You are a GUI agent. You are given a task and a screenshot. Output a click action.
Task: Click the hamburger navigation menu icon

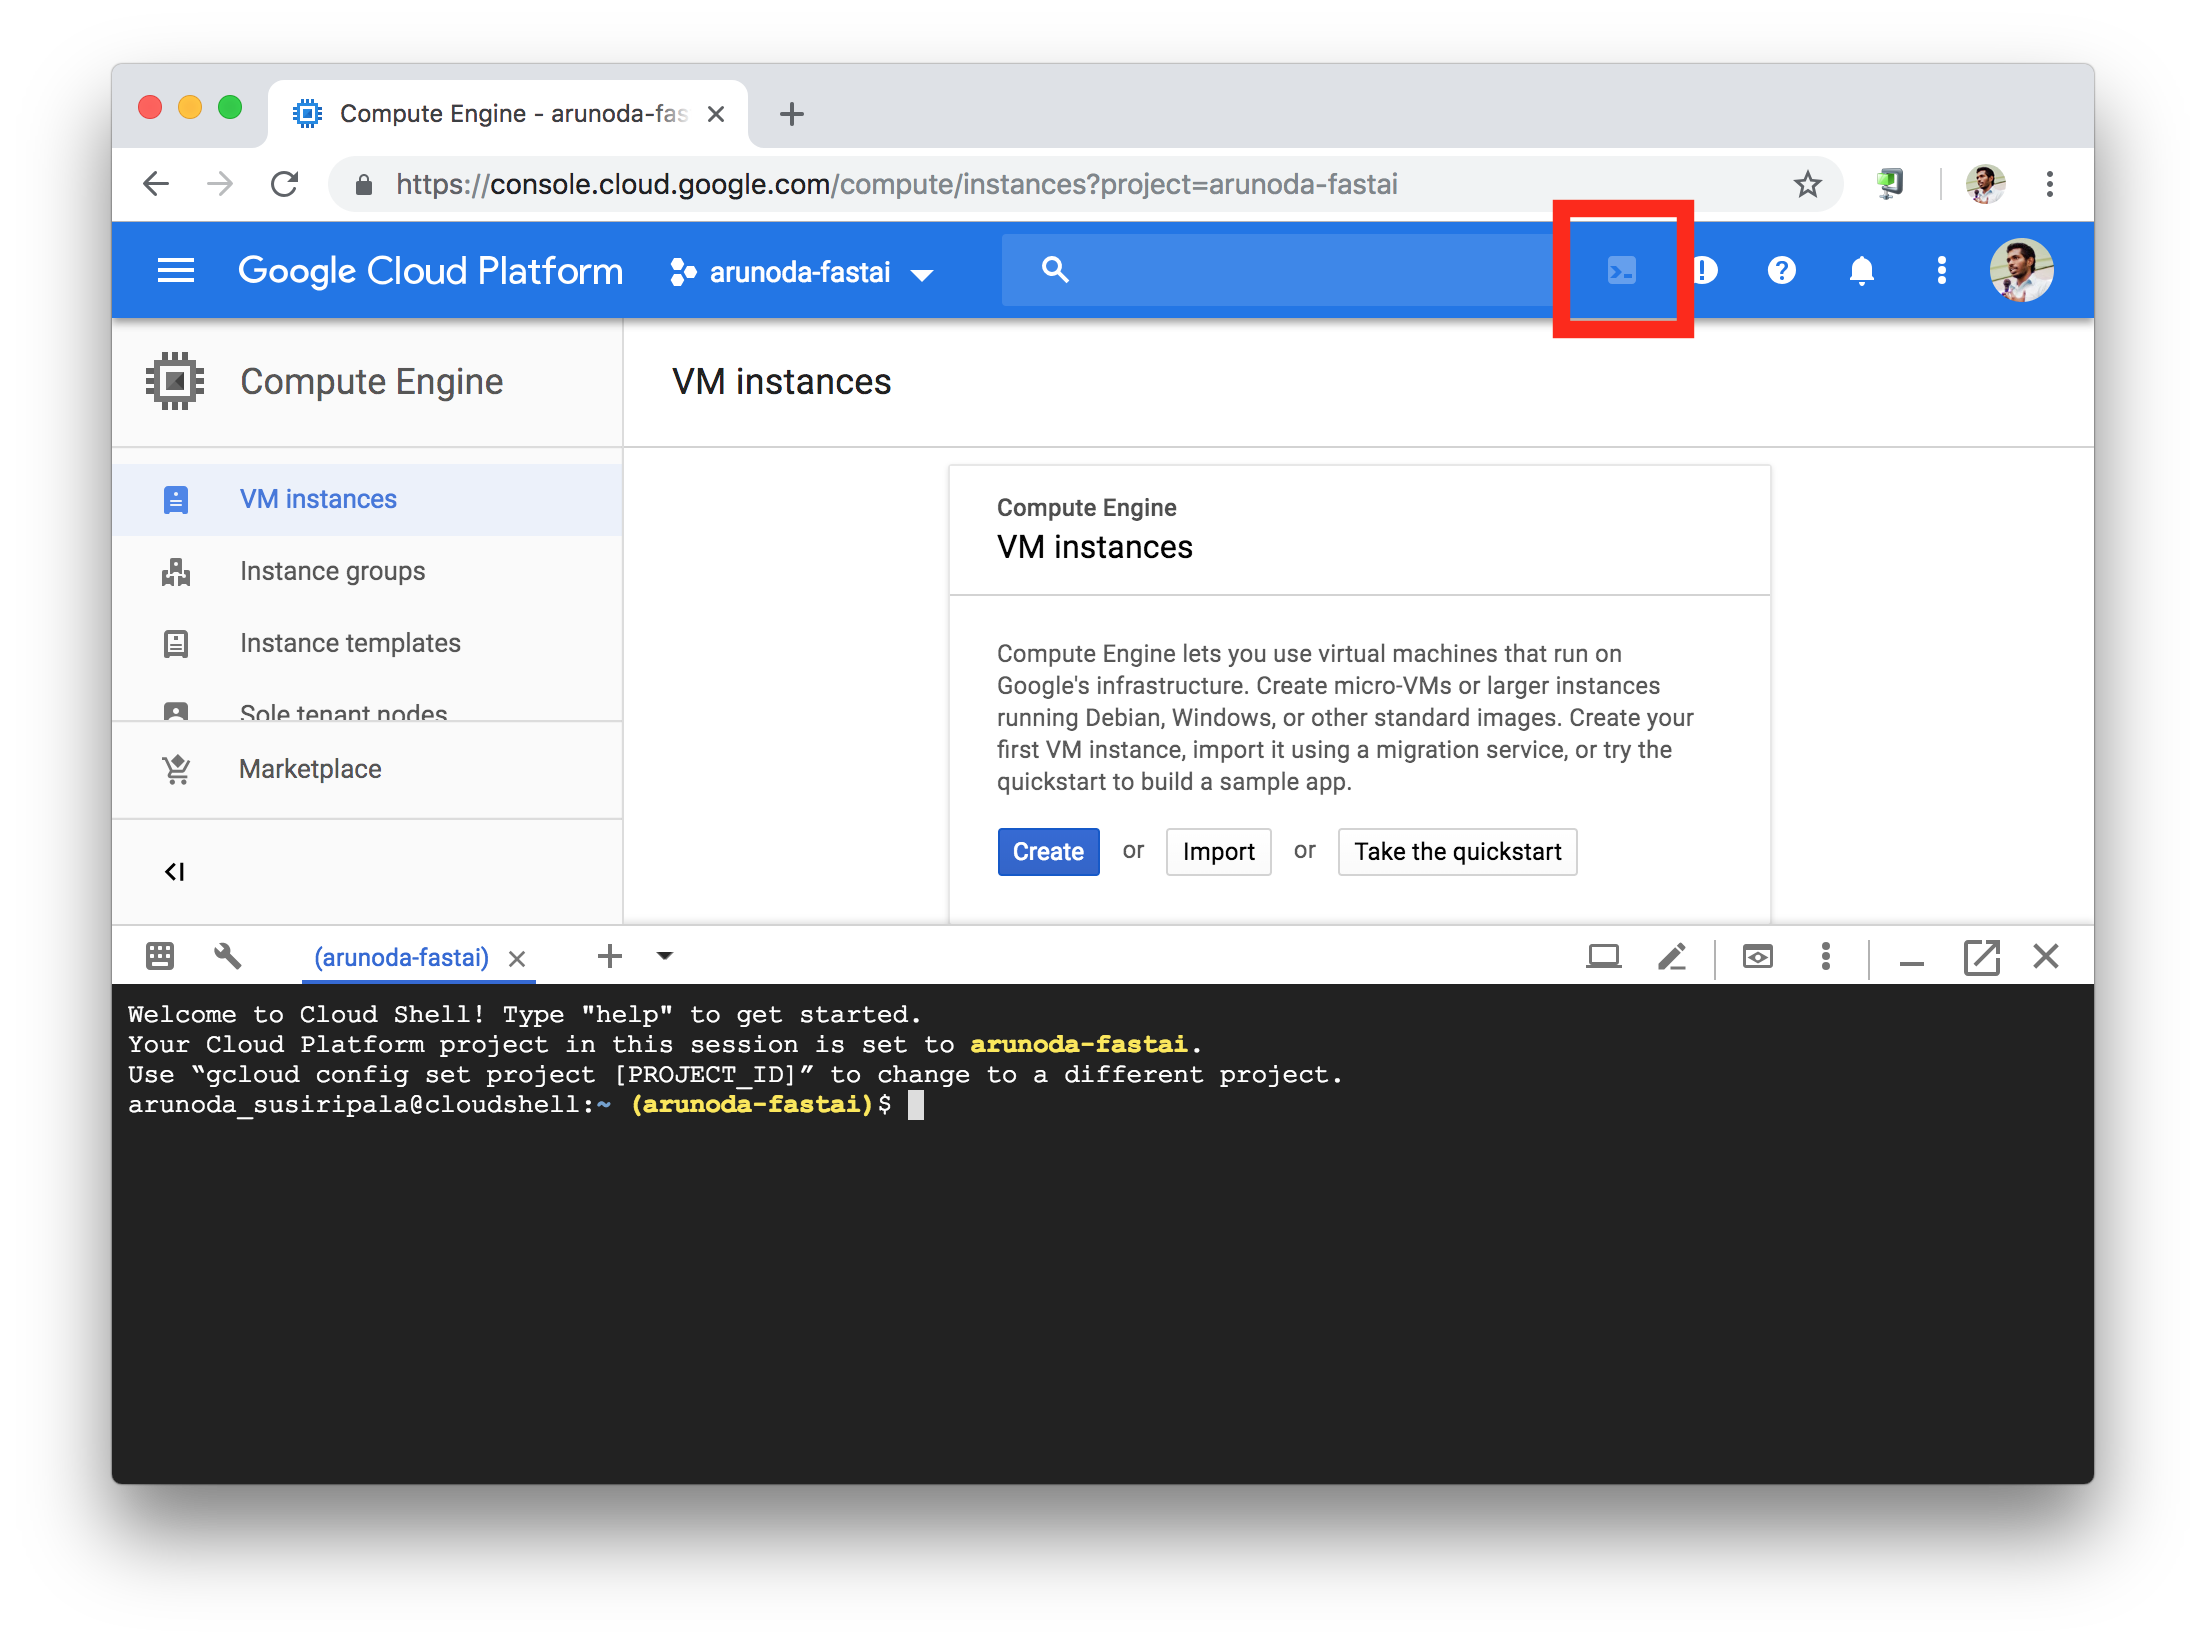click(x=174, y=269)
